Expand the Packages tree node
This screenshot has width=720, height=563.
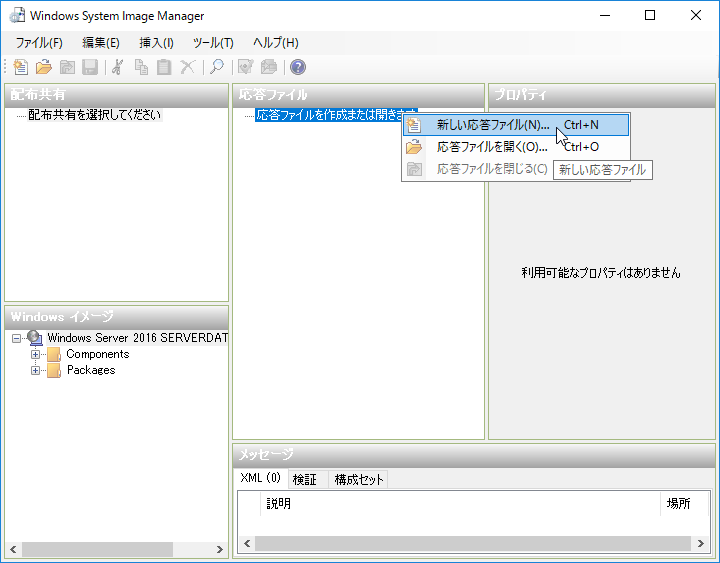pos(35,370)
